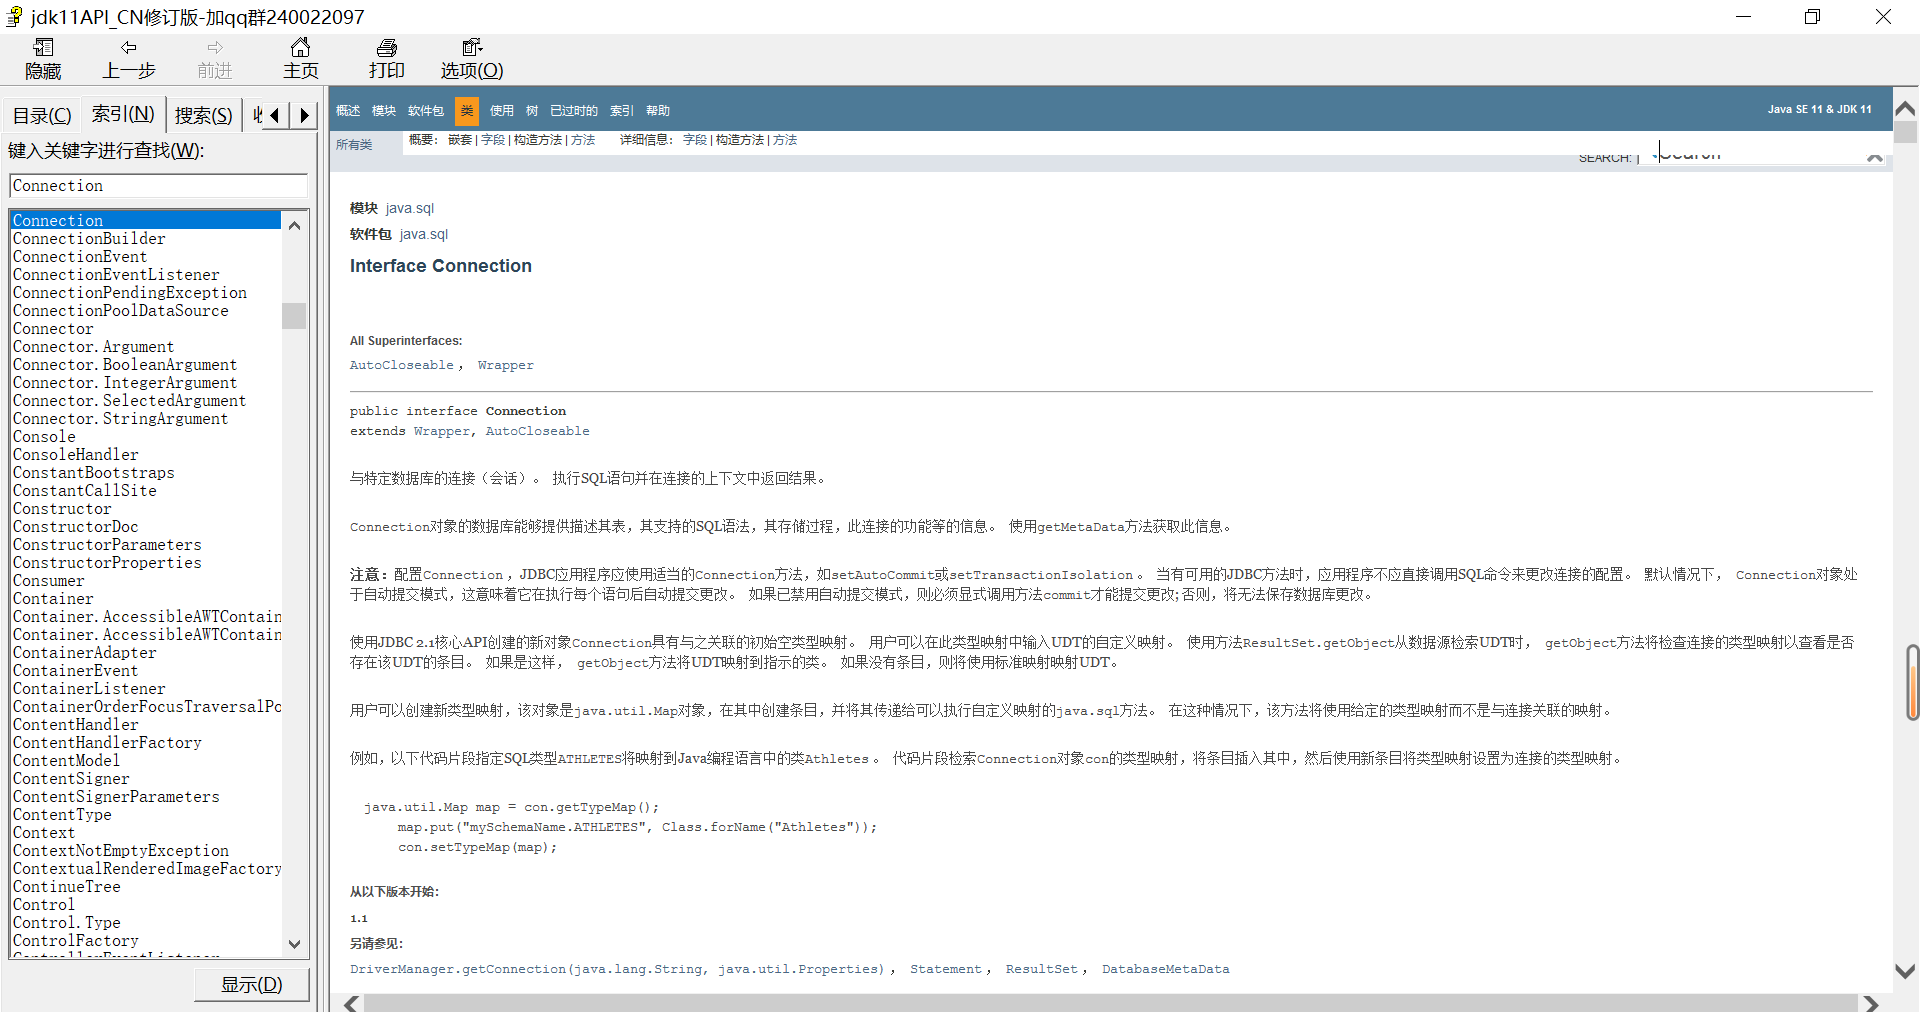Click the Javadoc SEARCH input field
The height and width of the screenshot is (1012, 1920).
pos(1760,156)
